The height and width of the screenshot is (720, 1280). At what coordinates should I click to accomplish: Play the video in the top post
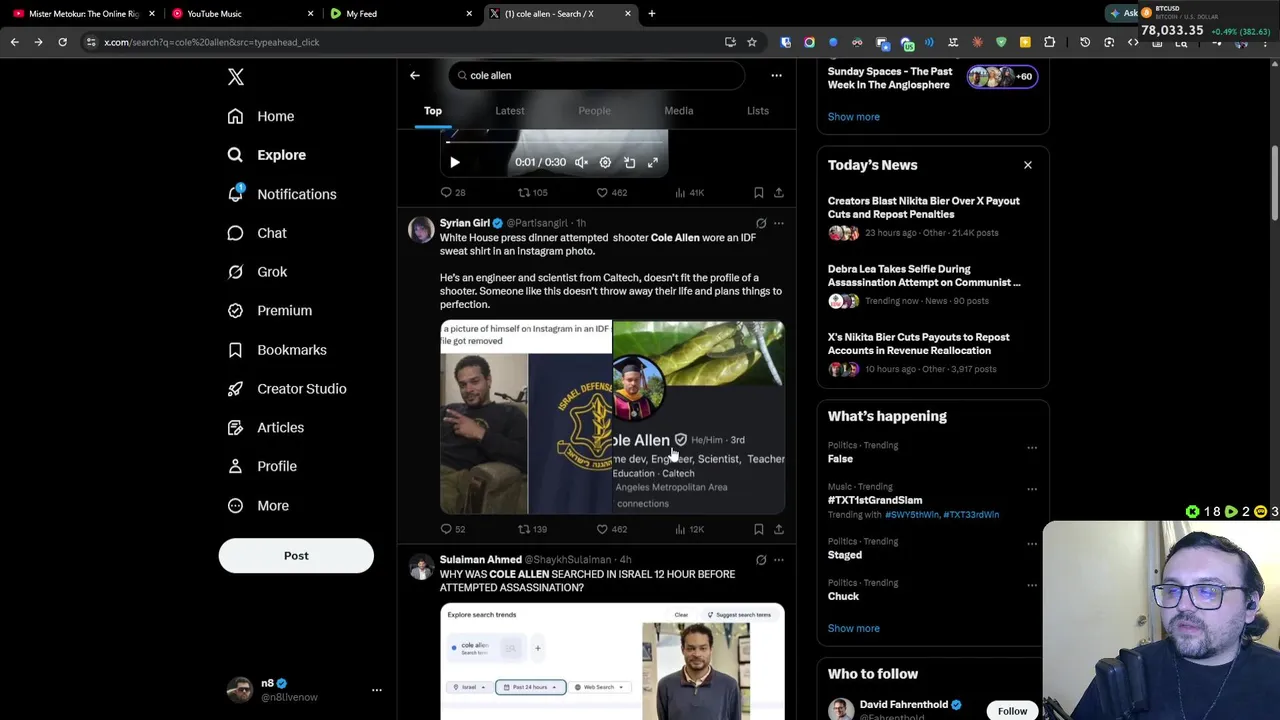tap(455, 162)
